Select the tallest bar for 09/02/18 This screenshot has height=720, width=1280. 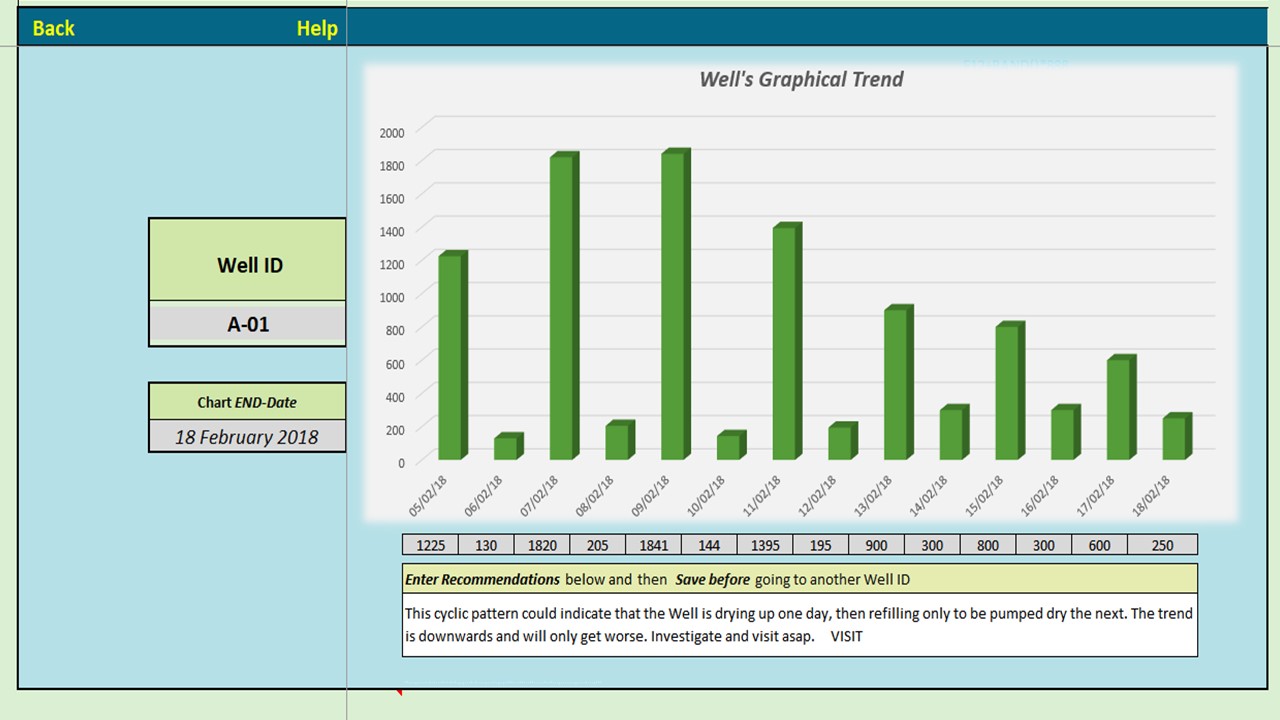tap(673, 300)
